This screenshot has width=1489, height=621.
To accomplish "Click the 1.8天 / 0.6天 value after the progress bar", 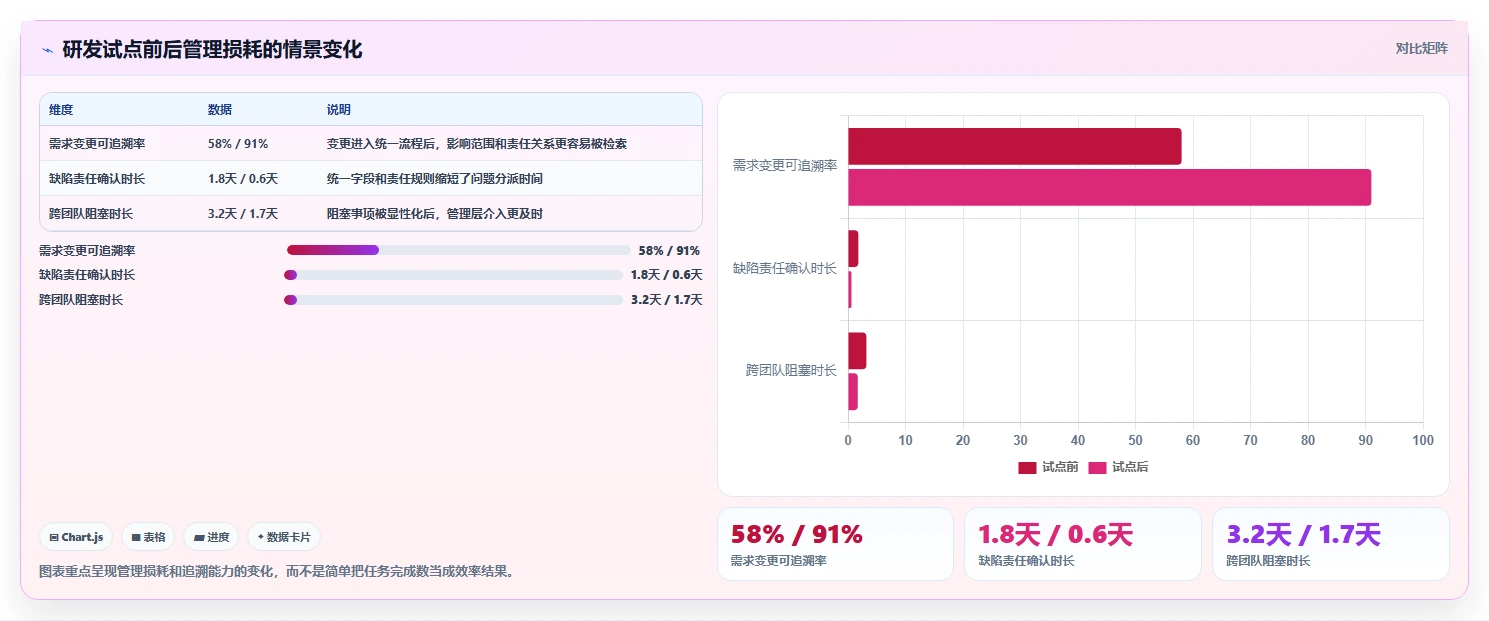I will click(x=666, y=275).
